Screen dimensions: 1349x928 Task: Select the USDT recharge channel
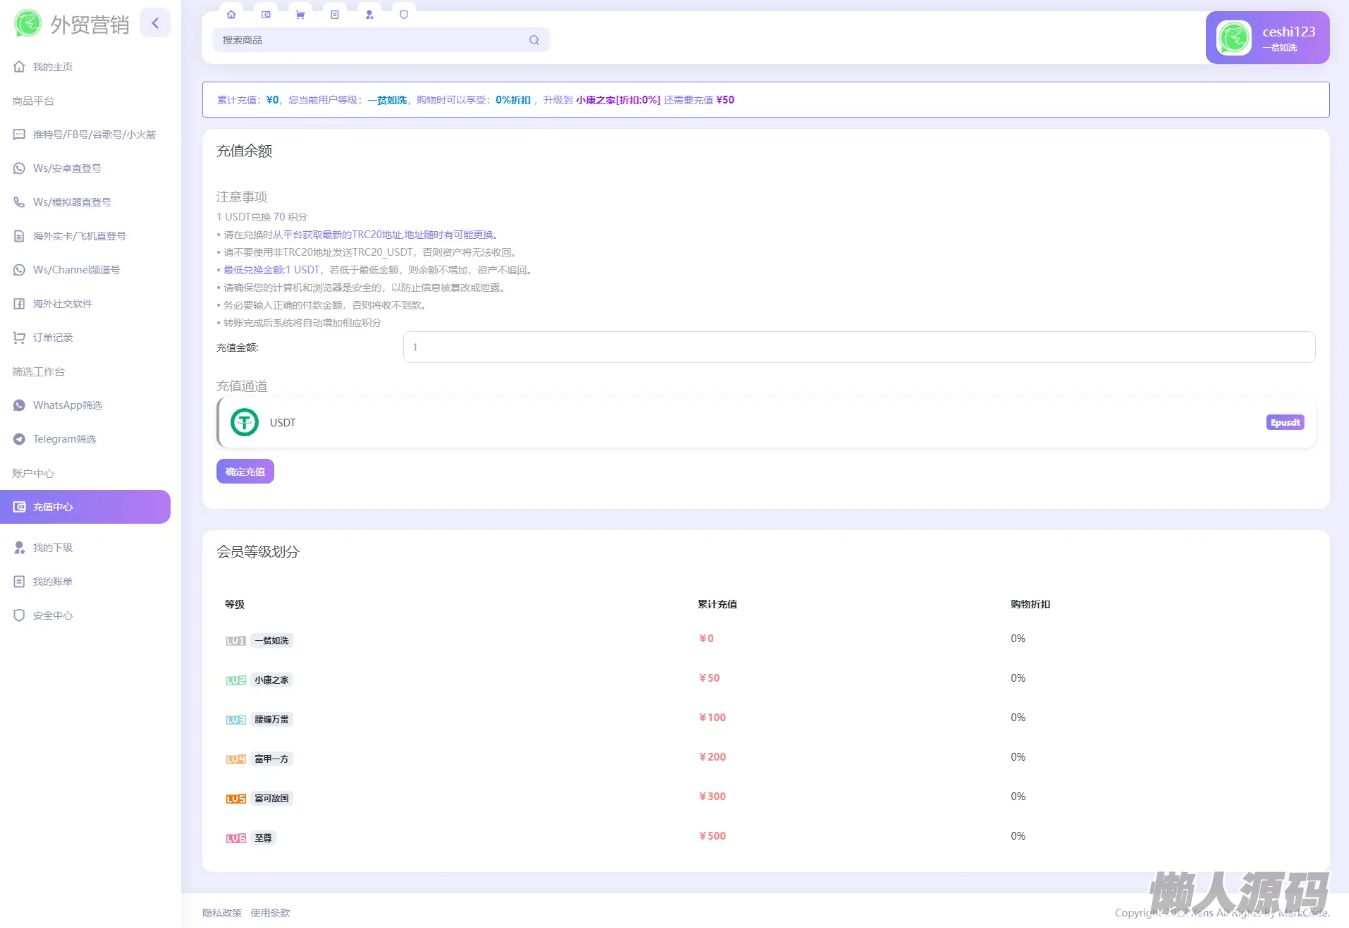766,423
